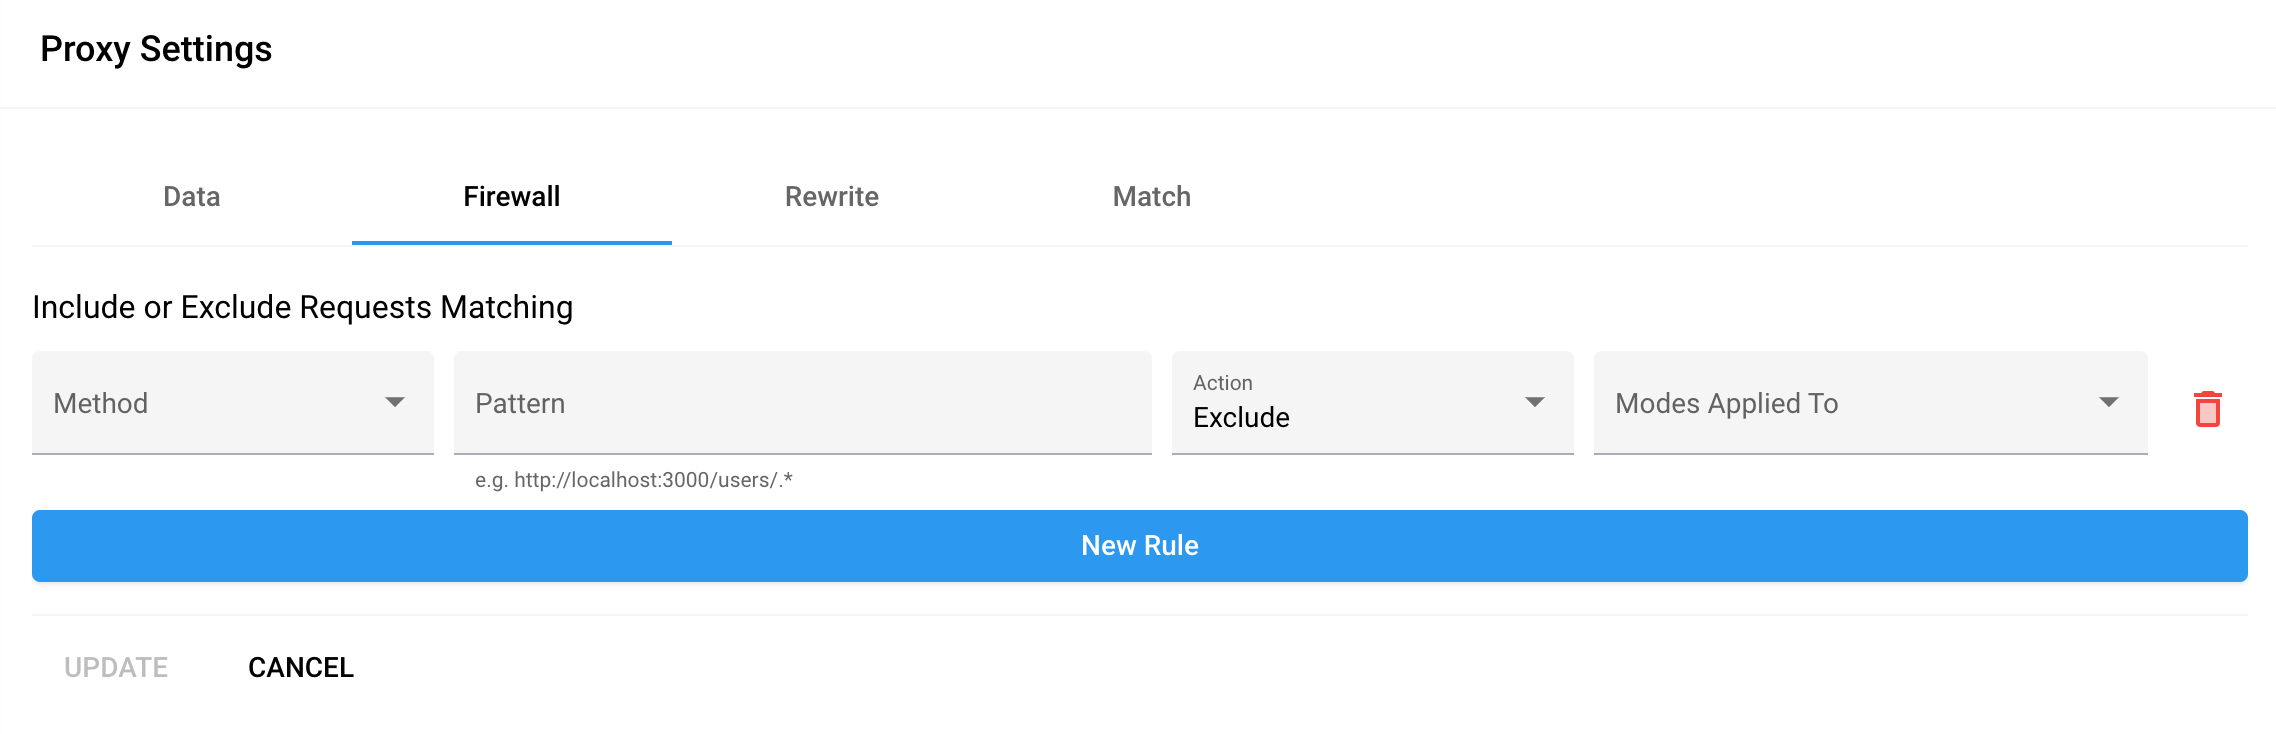The image size is (2276, 734).
Task: Open the Method dropdown field
Action: click(210, 403)
